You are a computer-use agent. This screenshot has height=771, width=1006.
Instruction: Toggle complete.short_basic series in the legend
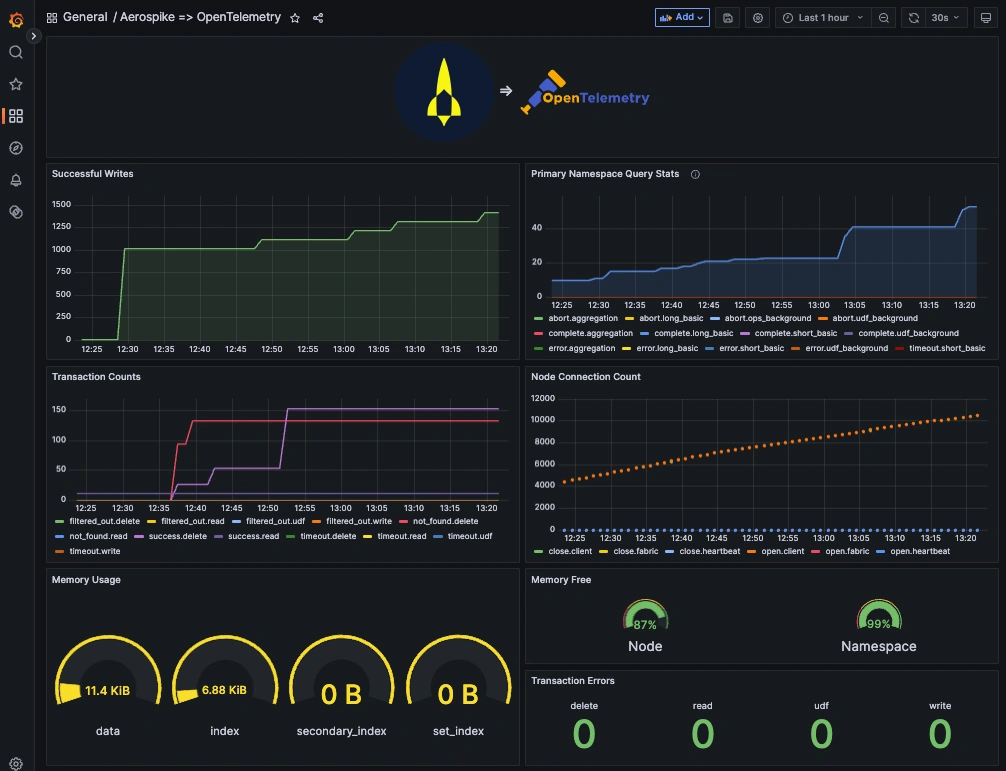click(796, 333)
